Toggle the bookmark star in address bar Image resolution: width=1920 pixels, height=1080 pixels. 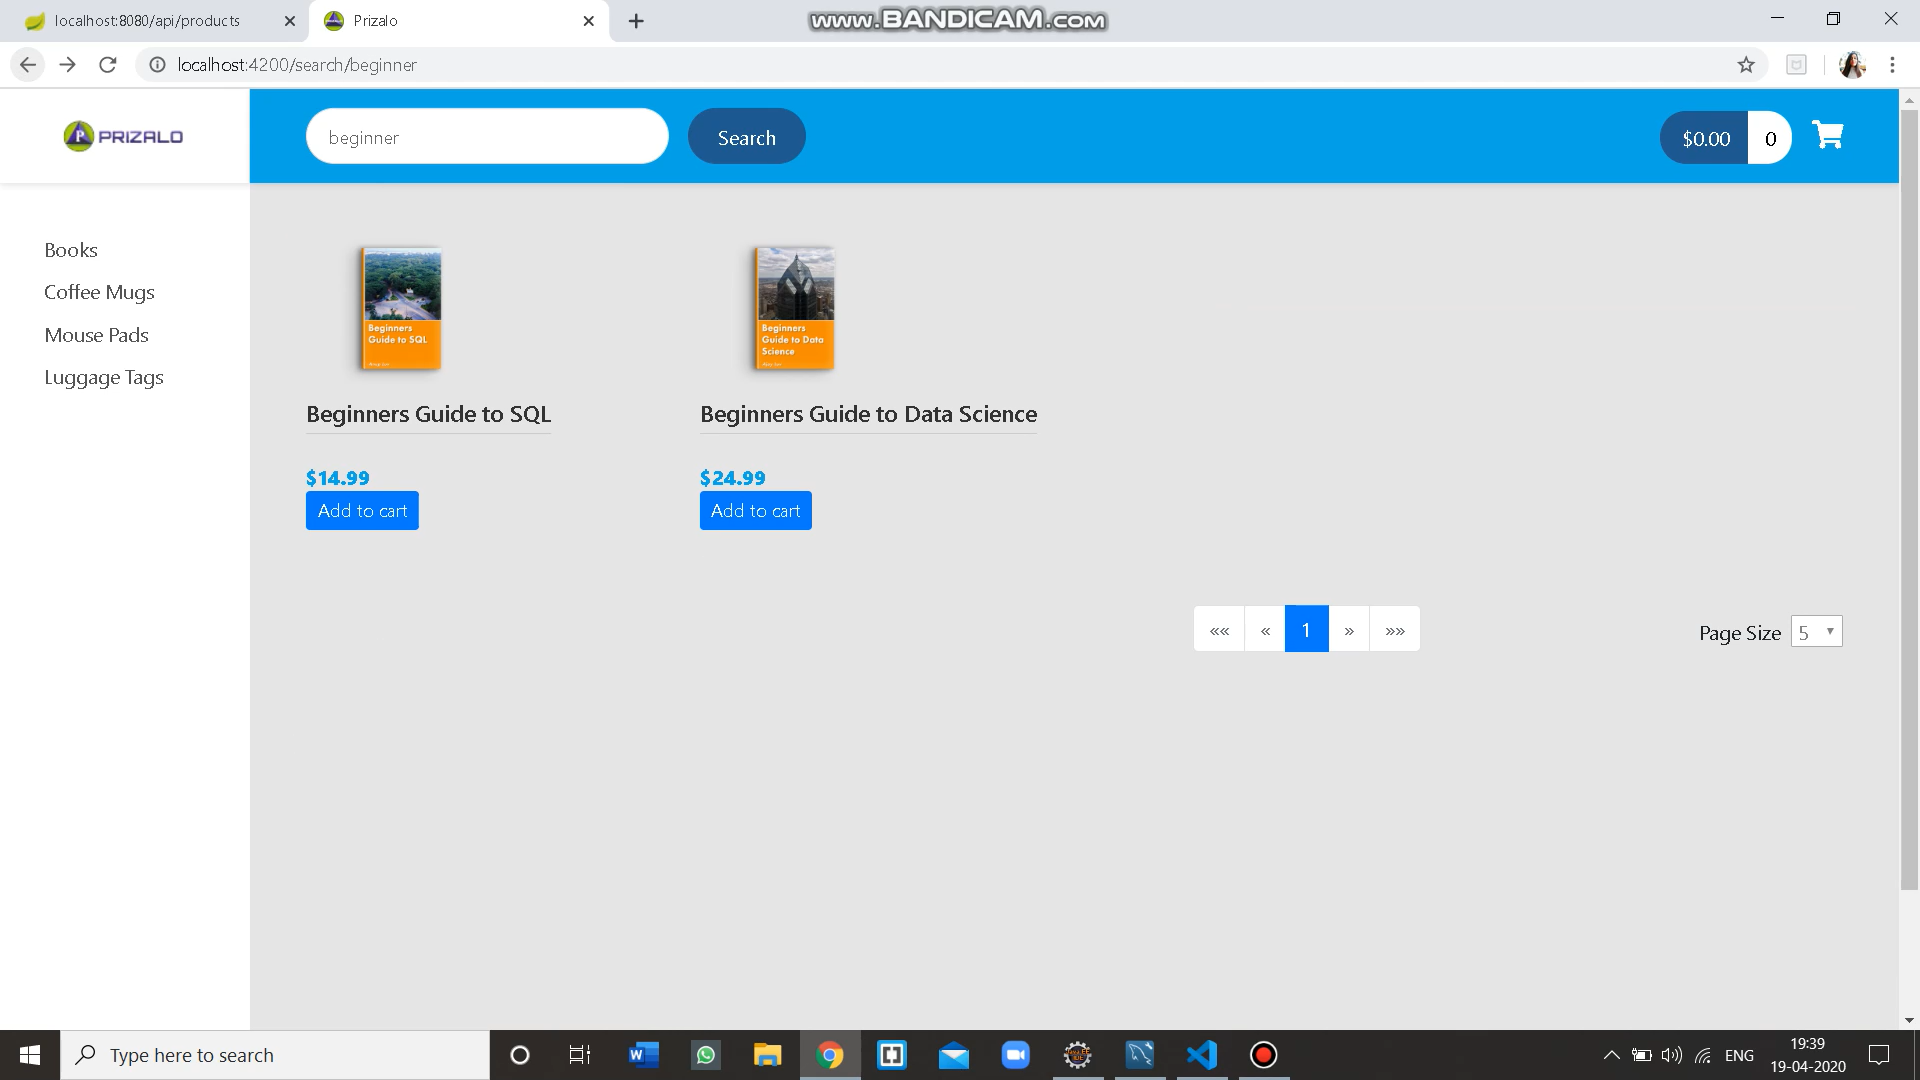coord(1746,64)
